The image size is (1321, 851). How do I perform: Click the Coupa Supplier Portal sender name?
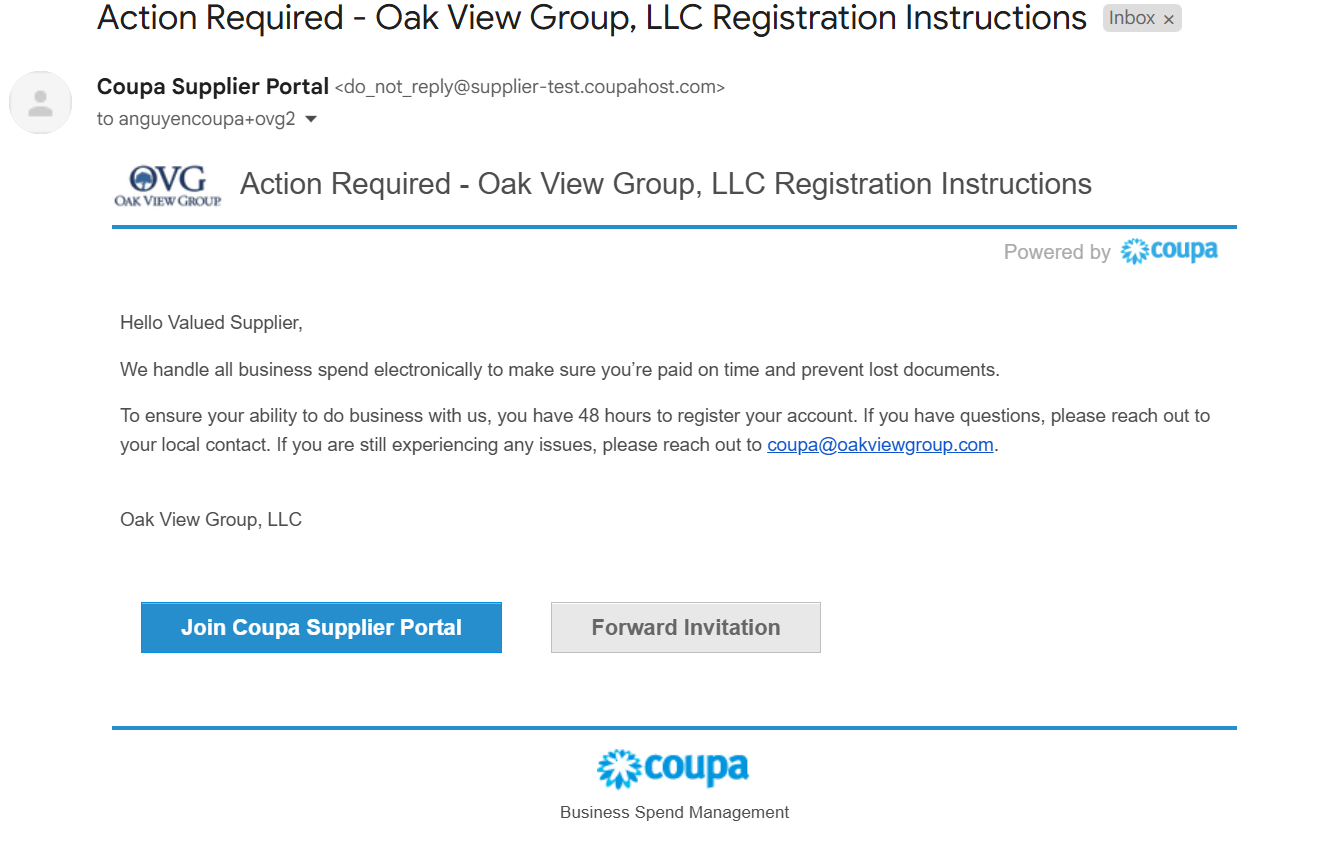(x=213, y=87)
